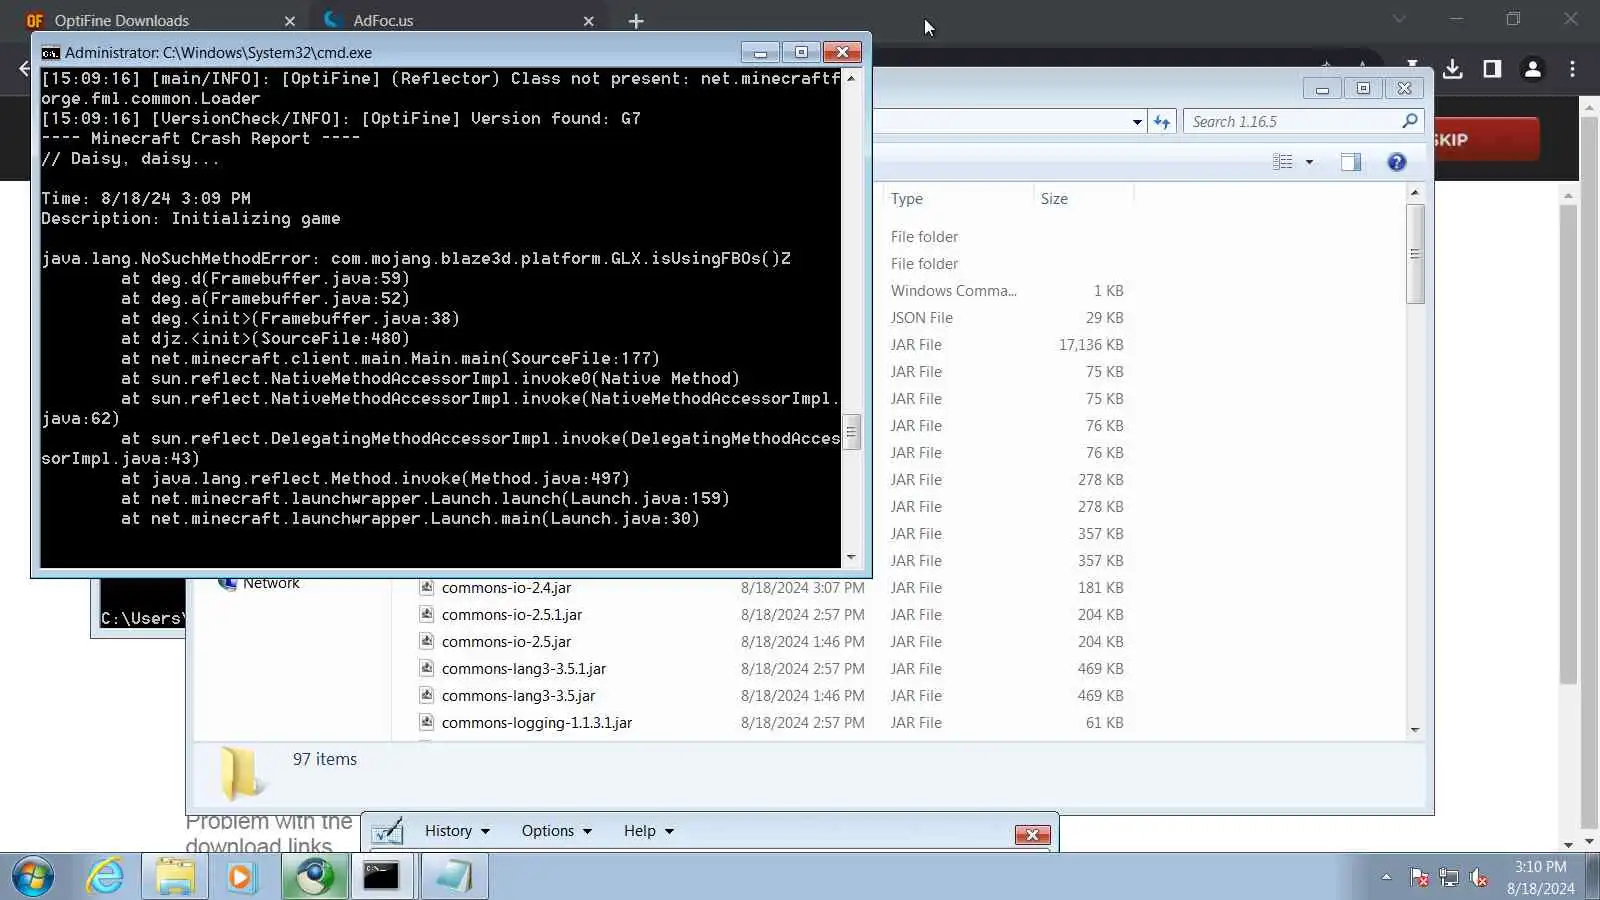Show hidden system tray icons
Screen dimensions: 1600x900
tap(1386, 877)
